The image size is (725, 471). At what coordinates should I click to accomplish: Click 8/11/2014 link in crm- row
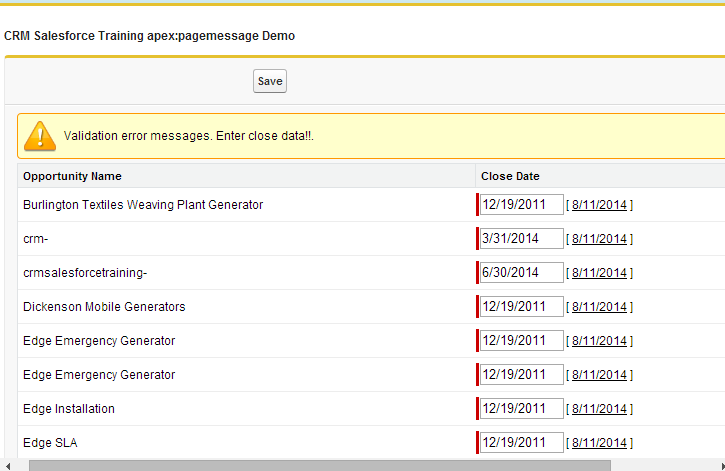pyautogui.click(x=599, y=239)
